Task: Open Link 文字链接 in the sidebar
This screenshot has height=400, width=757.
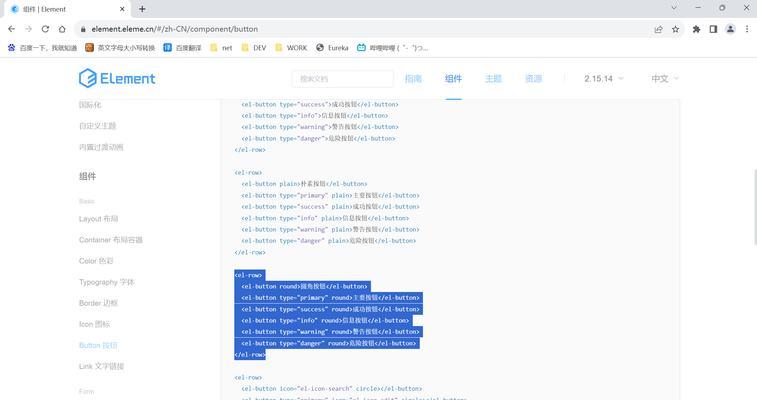Action: [101, 367]
